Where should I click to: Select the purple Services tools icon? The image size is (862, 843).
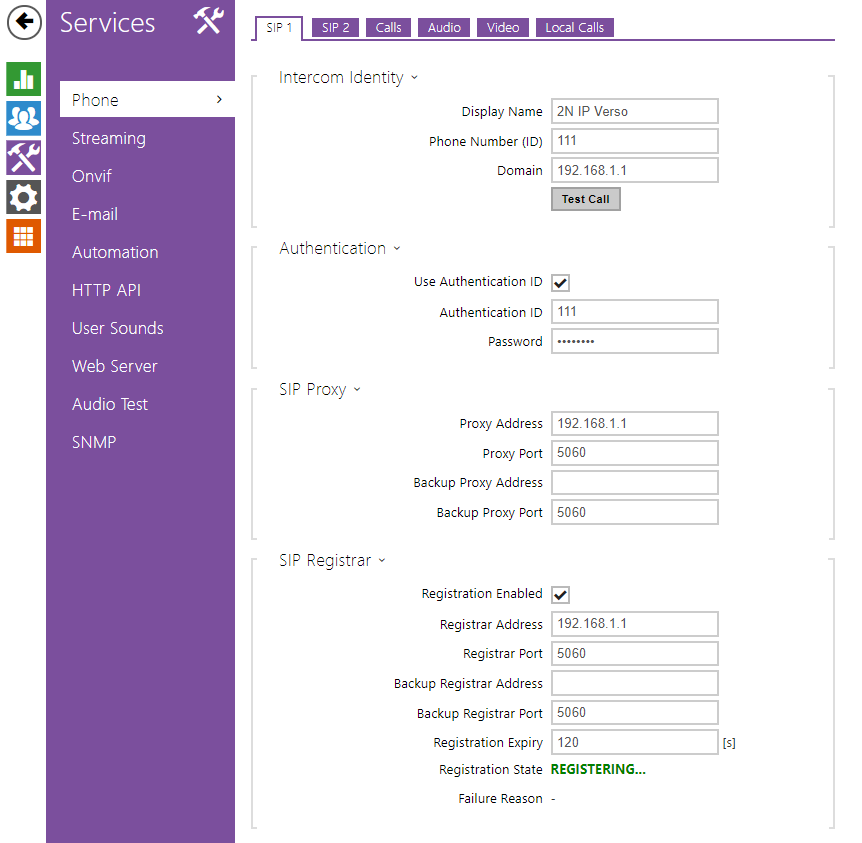click(x=23, y=157)
